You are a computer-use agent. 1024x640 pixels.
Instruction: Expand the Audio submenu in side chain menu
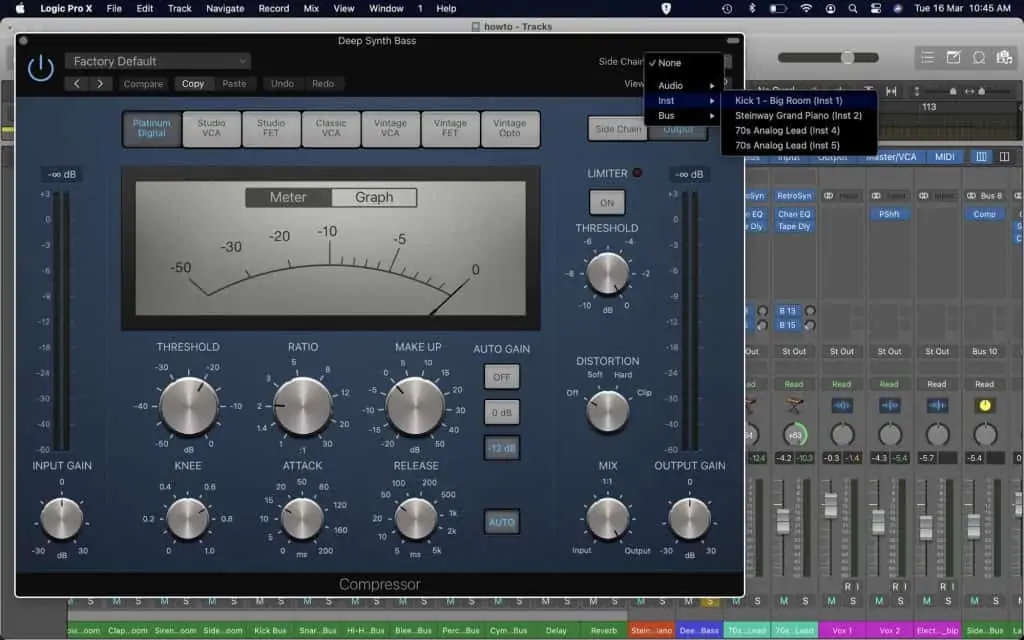click(683, 86)
